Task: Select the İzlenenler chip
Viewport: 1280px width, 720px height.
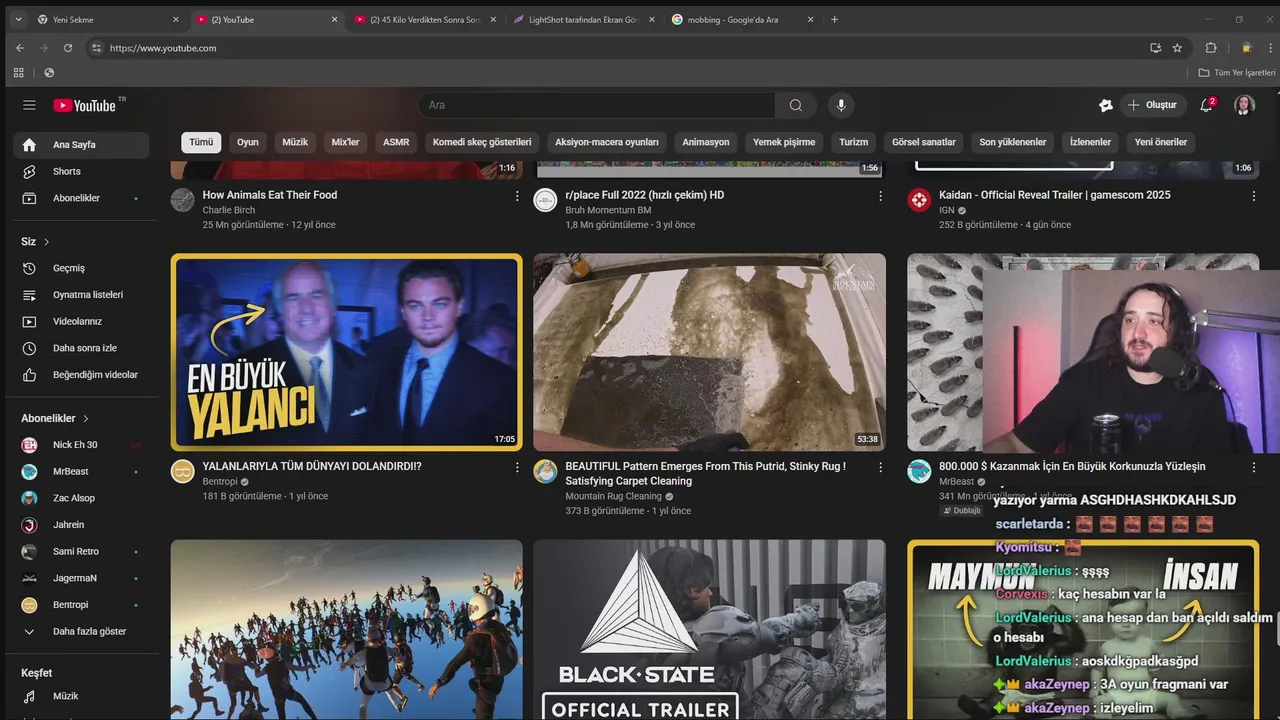Action: 1090,142
